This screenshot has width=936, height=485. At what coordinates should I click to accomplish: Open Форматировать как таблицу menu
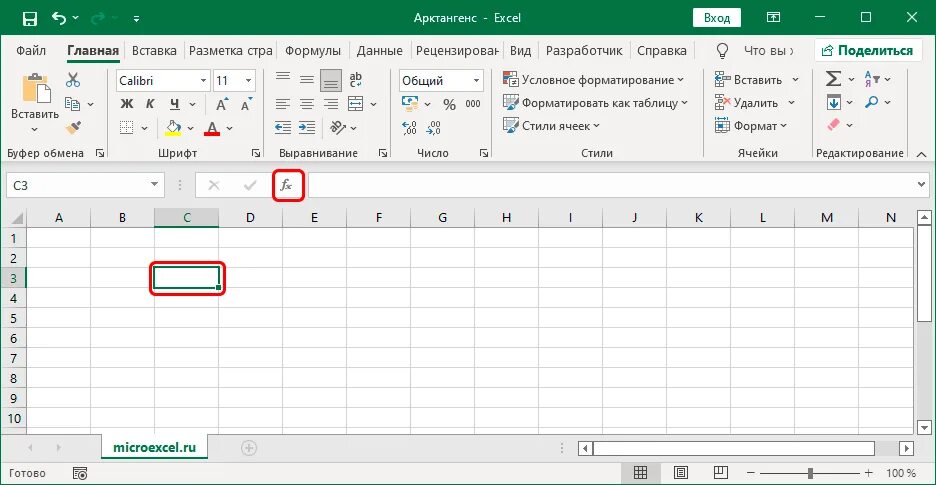[595, 103]
